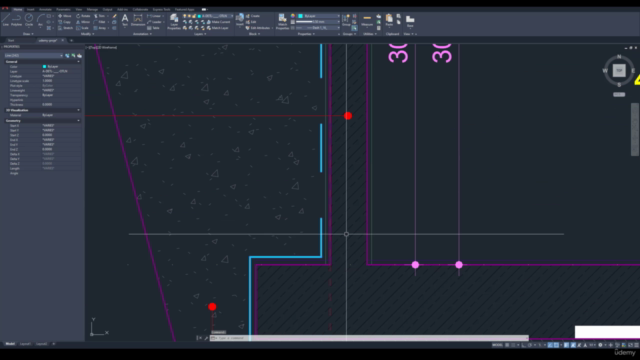The height and width of the screenshot is (360, 640).
Task: Select the Dimension tool
Action: (138, 20)
